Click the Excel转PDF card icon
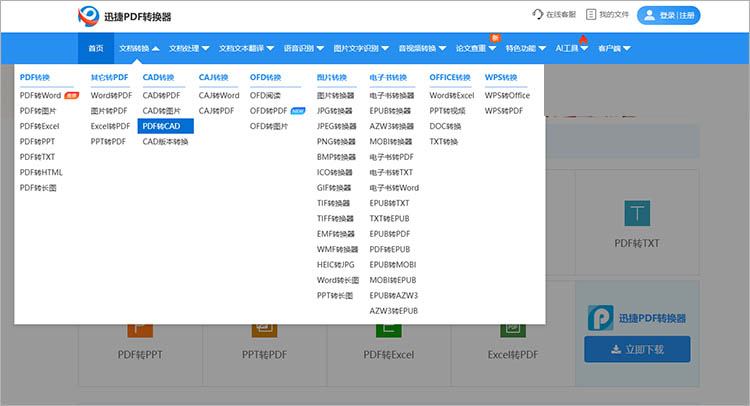The image size is (750, 406). [x=513, y=330]
